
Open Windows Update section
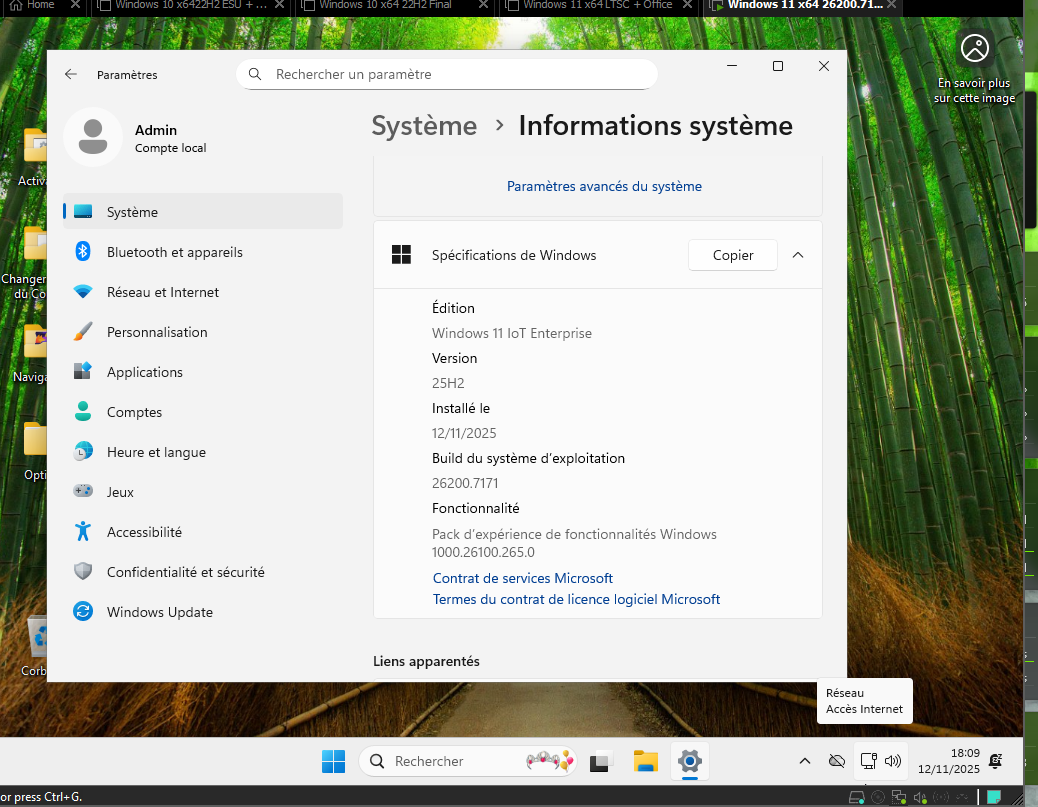[159, 612]
